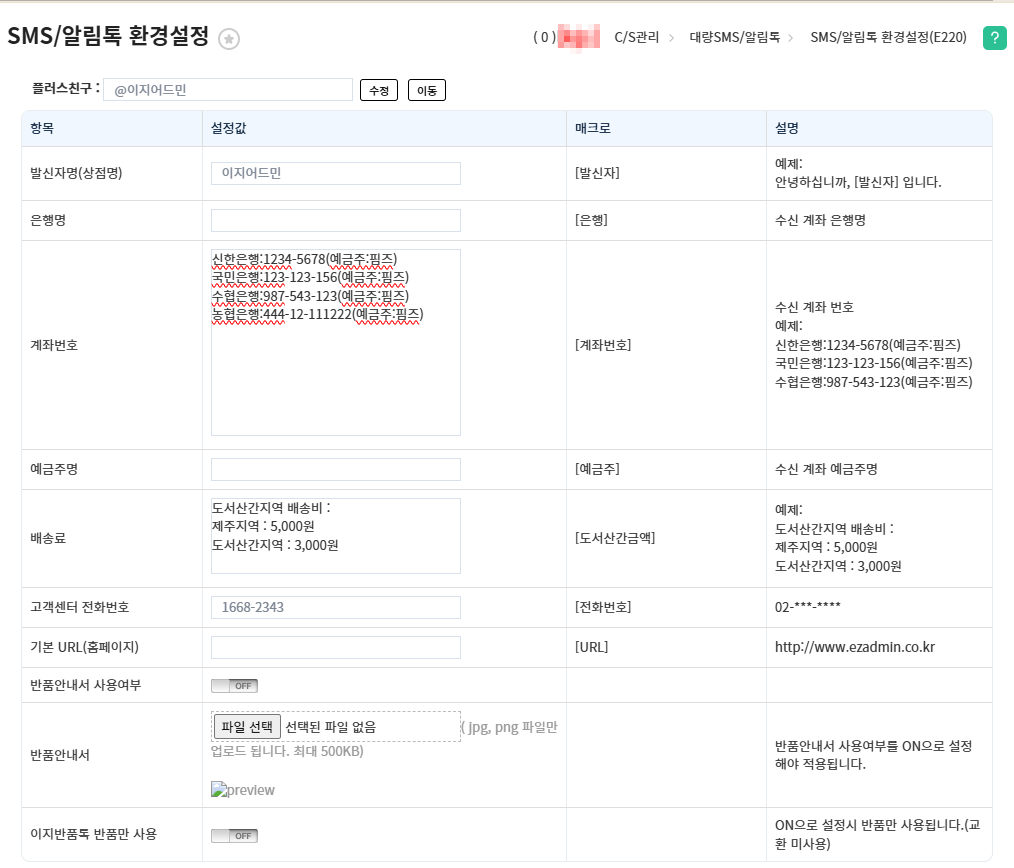The height and width of the screenshot is (868, 1014).
Task: Click the blurred user avatar in header
Action: pyautogui.click(x=579, y=38)
